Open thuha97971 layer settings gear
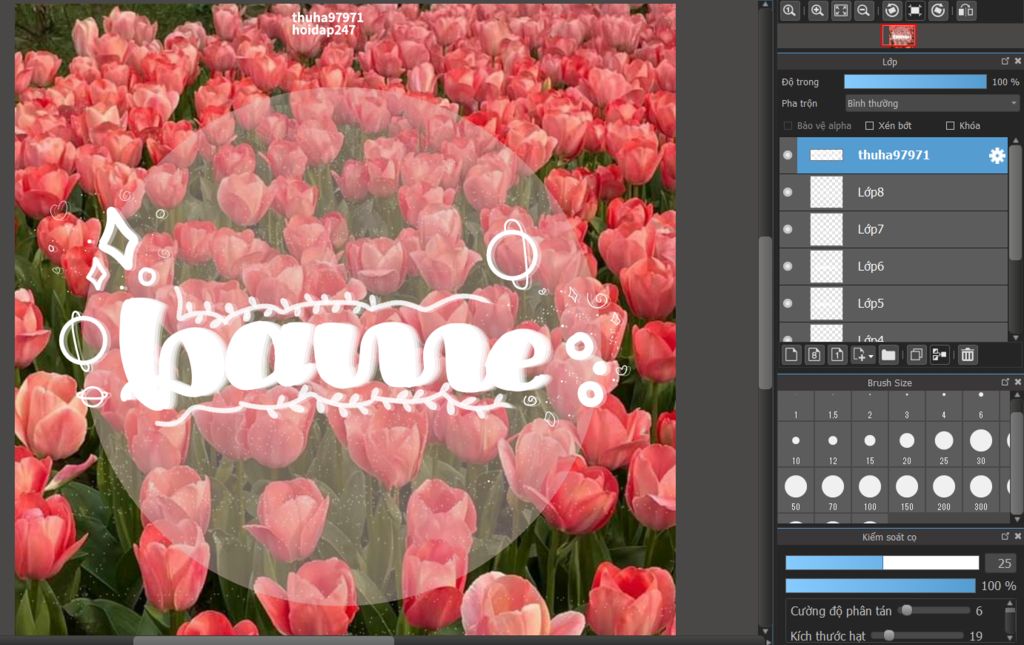1024x645 pixels. click(997, 155)
